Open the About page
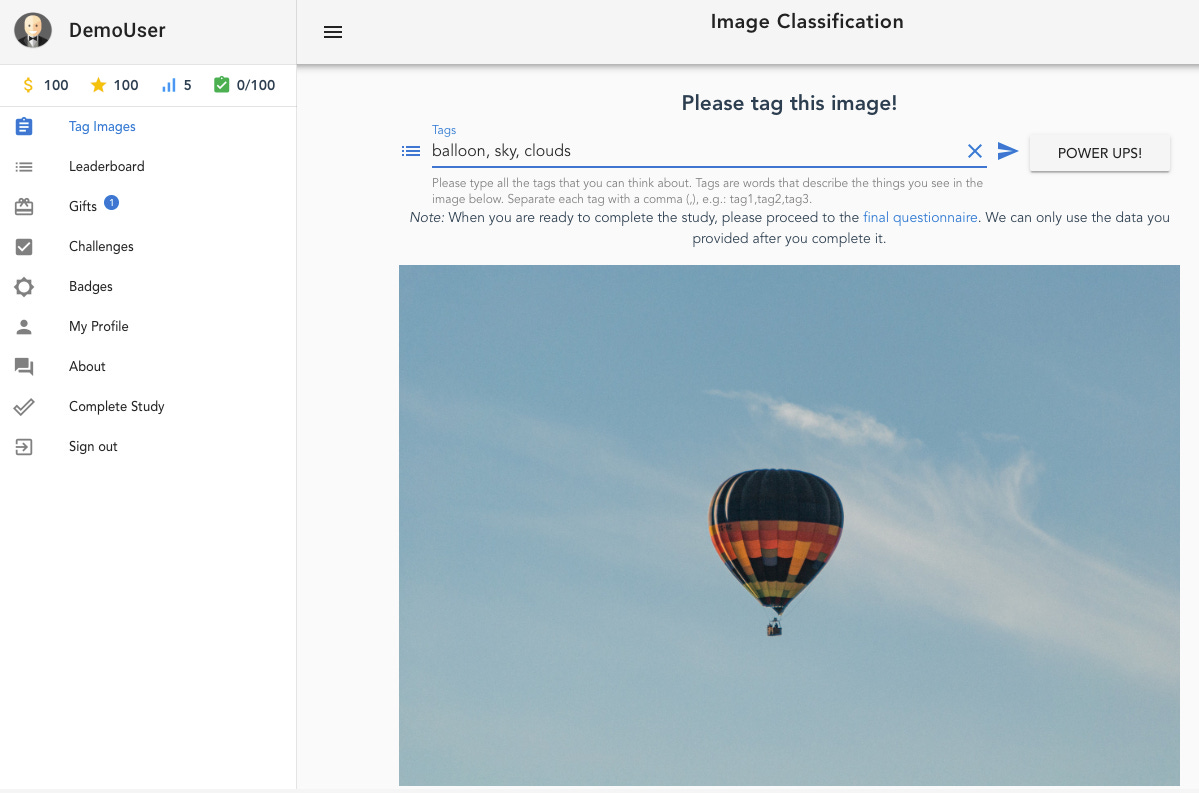1199x793 pixels. (87, 366)
